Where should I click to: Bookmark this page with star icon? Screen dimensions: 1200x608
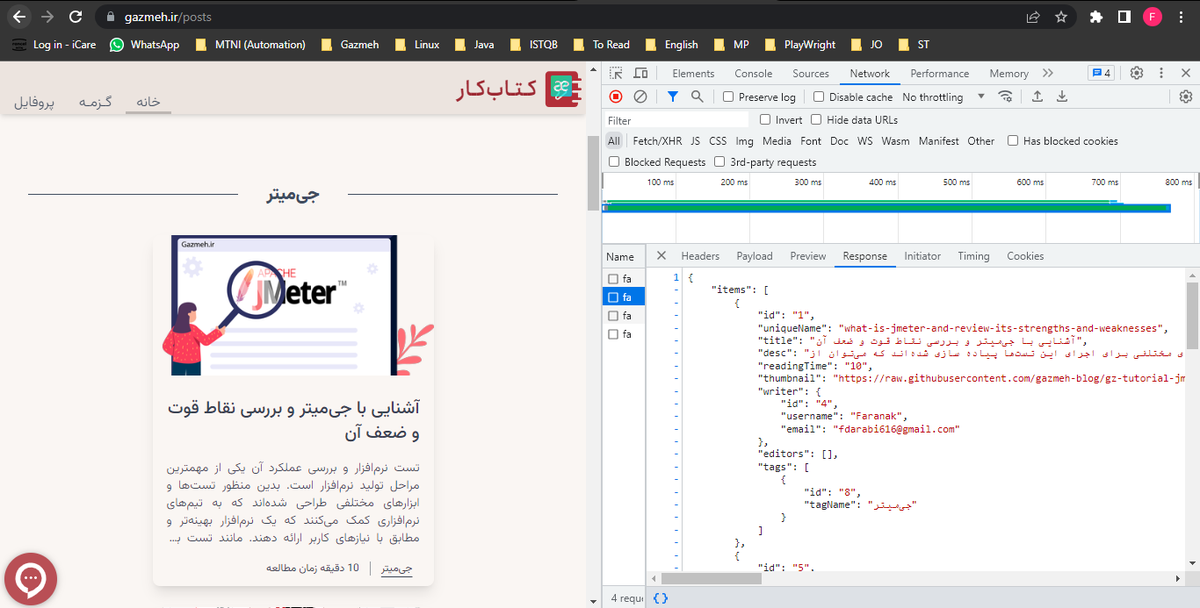point(1061,17)
